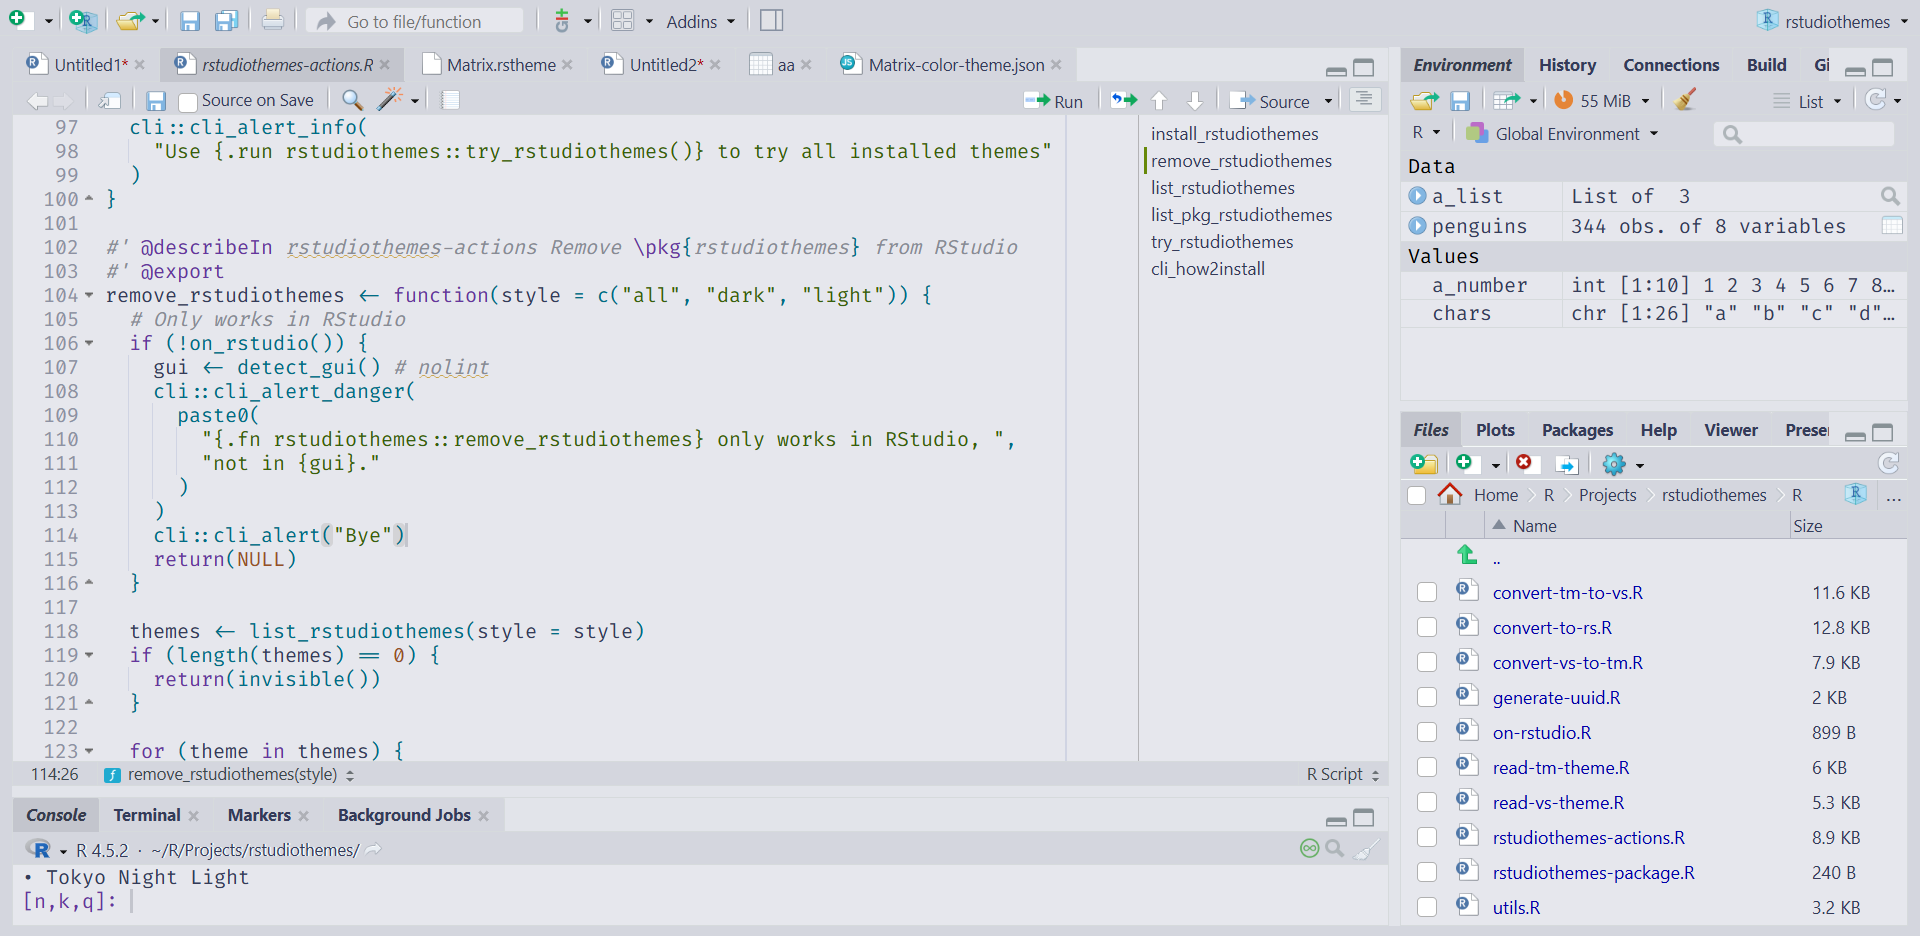
Task: Open the convert-to-rs.R file link
Action: (1552, 627)
